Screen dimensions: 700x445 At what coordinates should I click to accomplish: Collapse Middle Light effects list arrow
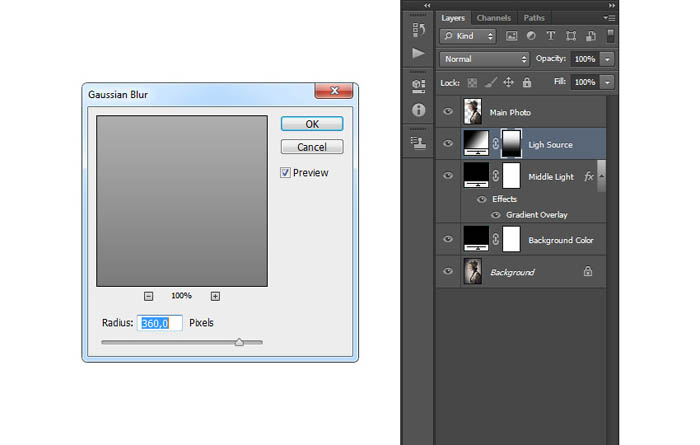(601, 176)
